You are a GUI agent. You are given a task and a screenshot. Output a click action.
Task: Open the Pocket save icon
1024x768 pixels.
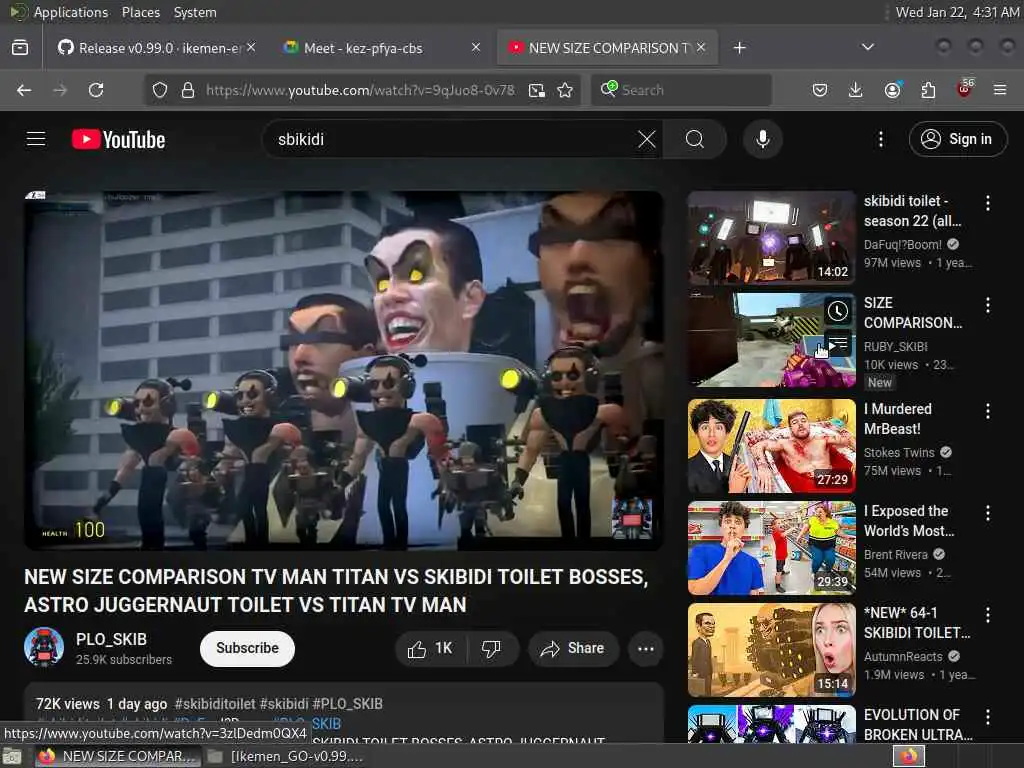tap(820, 90)
